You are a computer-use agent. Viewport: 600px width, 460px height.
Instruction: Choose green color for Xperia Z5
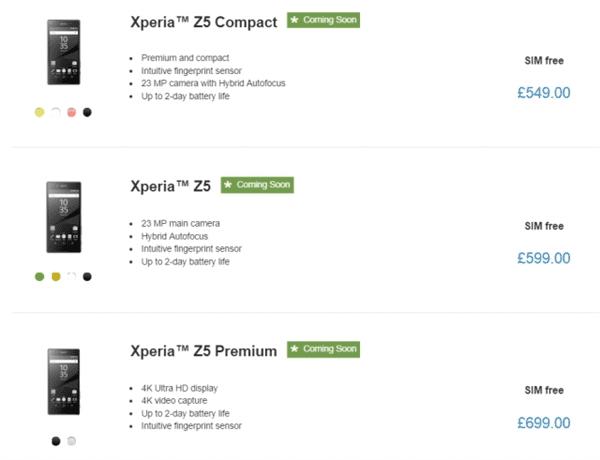pyautogui.click(x=39, y=276)
